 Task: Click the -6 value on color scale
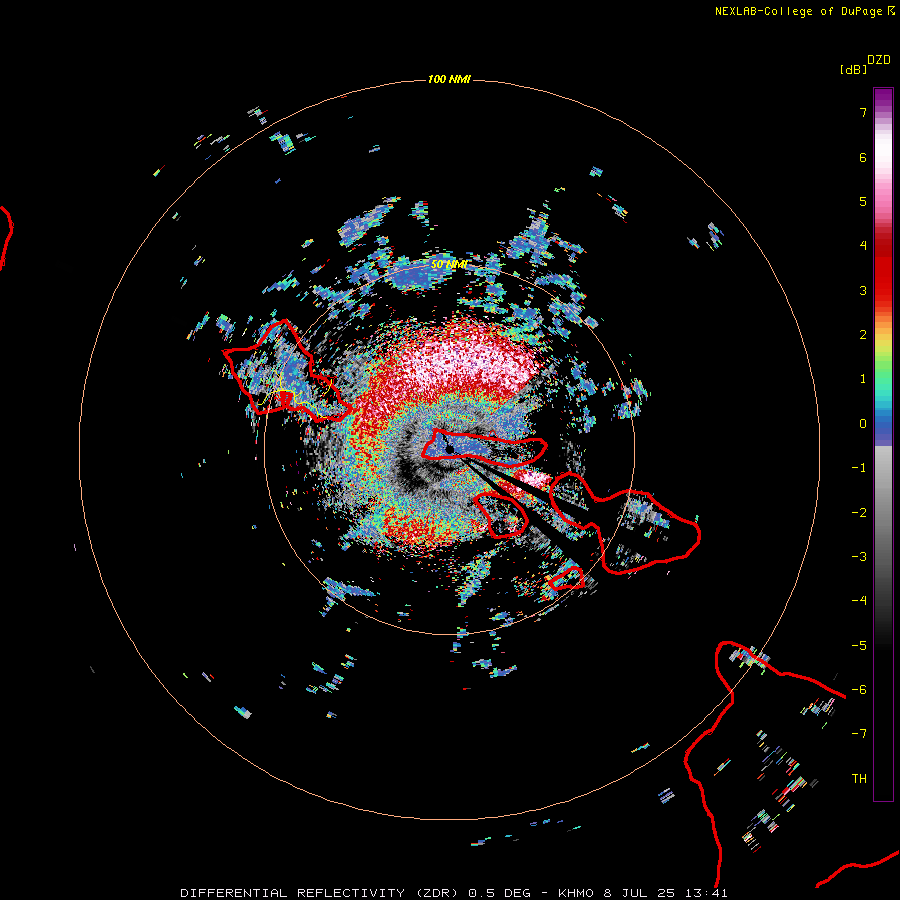(859, 690)
